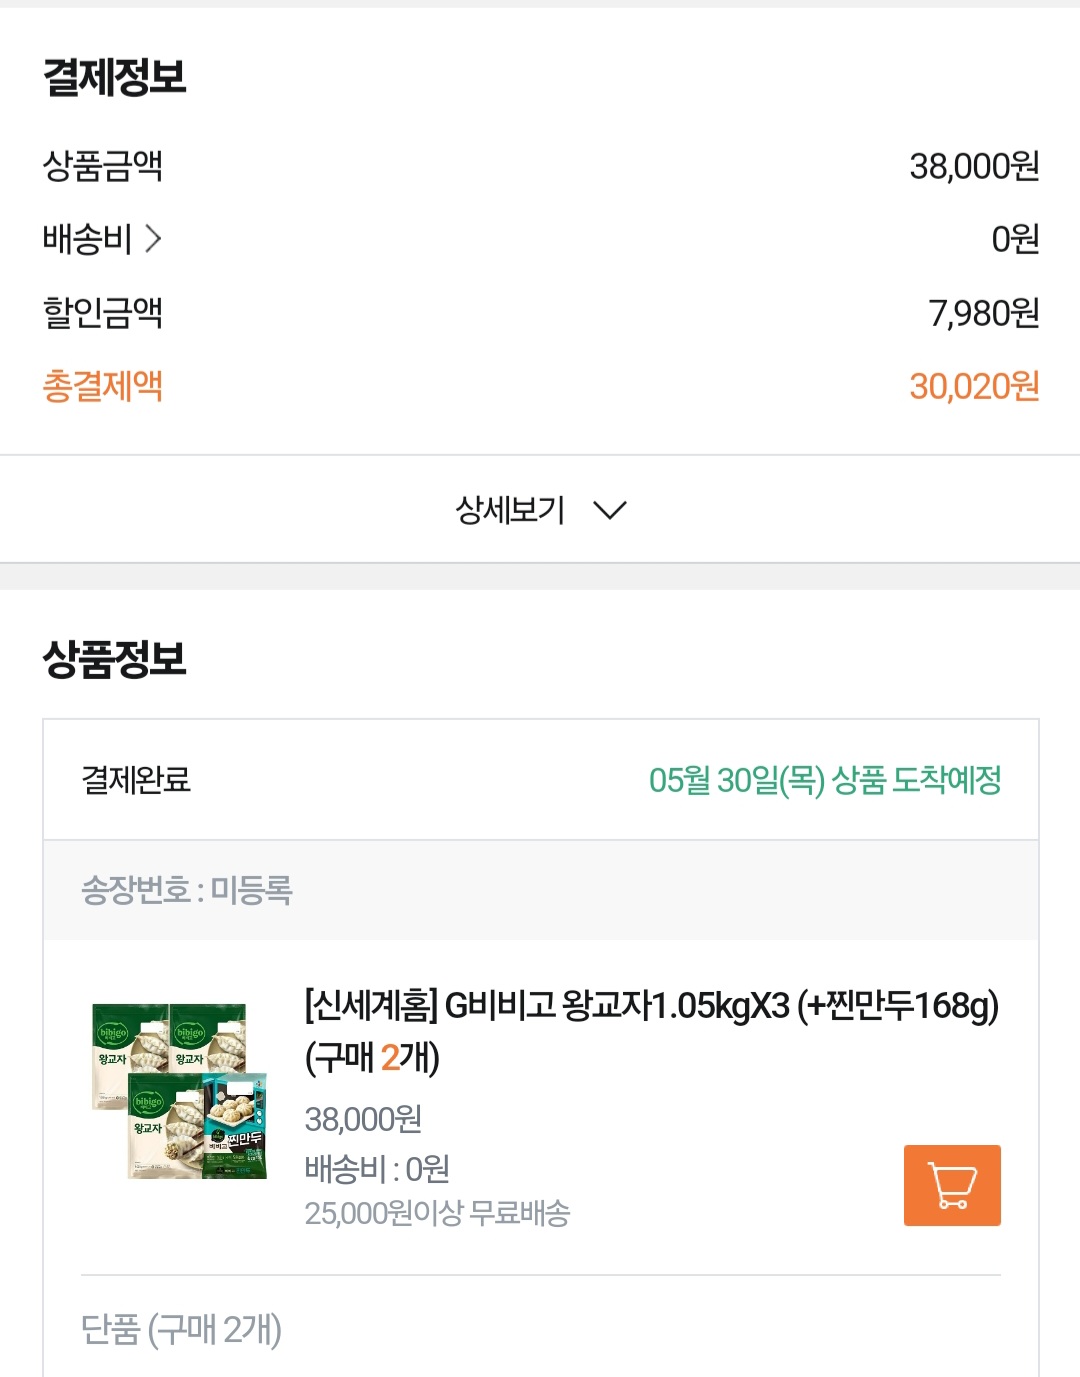Open the 신세계홈 G비비고 왕교자 product title
The width and height of the screenshot is (1080, 1377).
[650, 1028]
